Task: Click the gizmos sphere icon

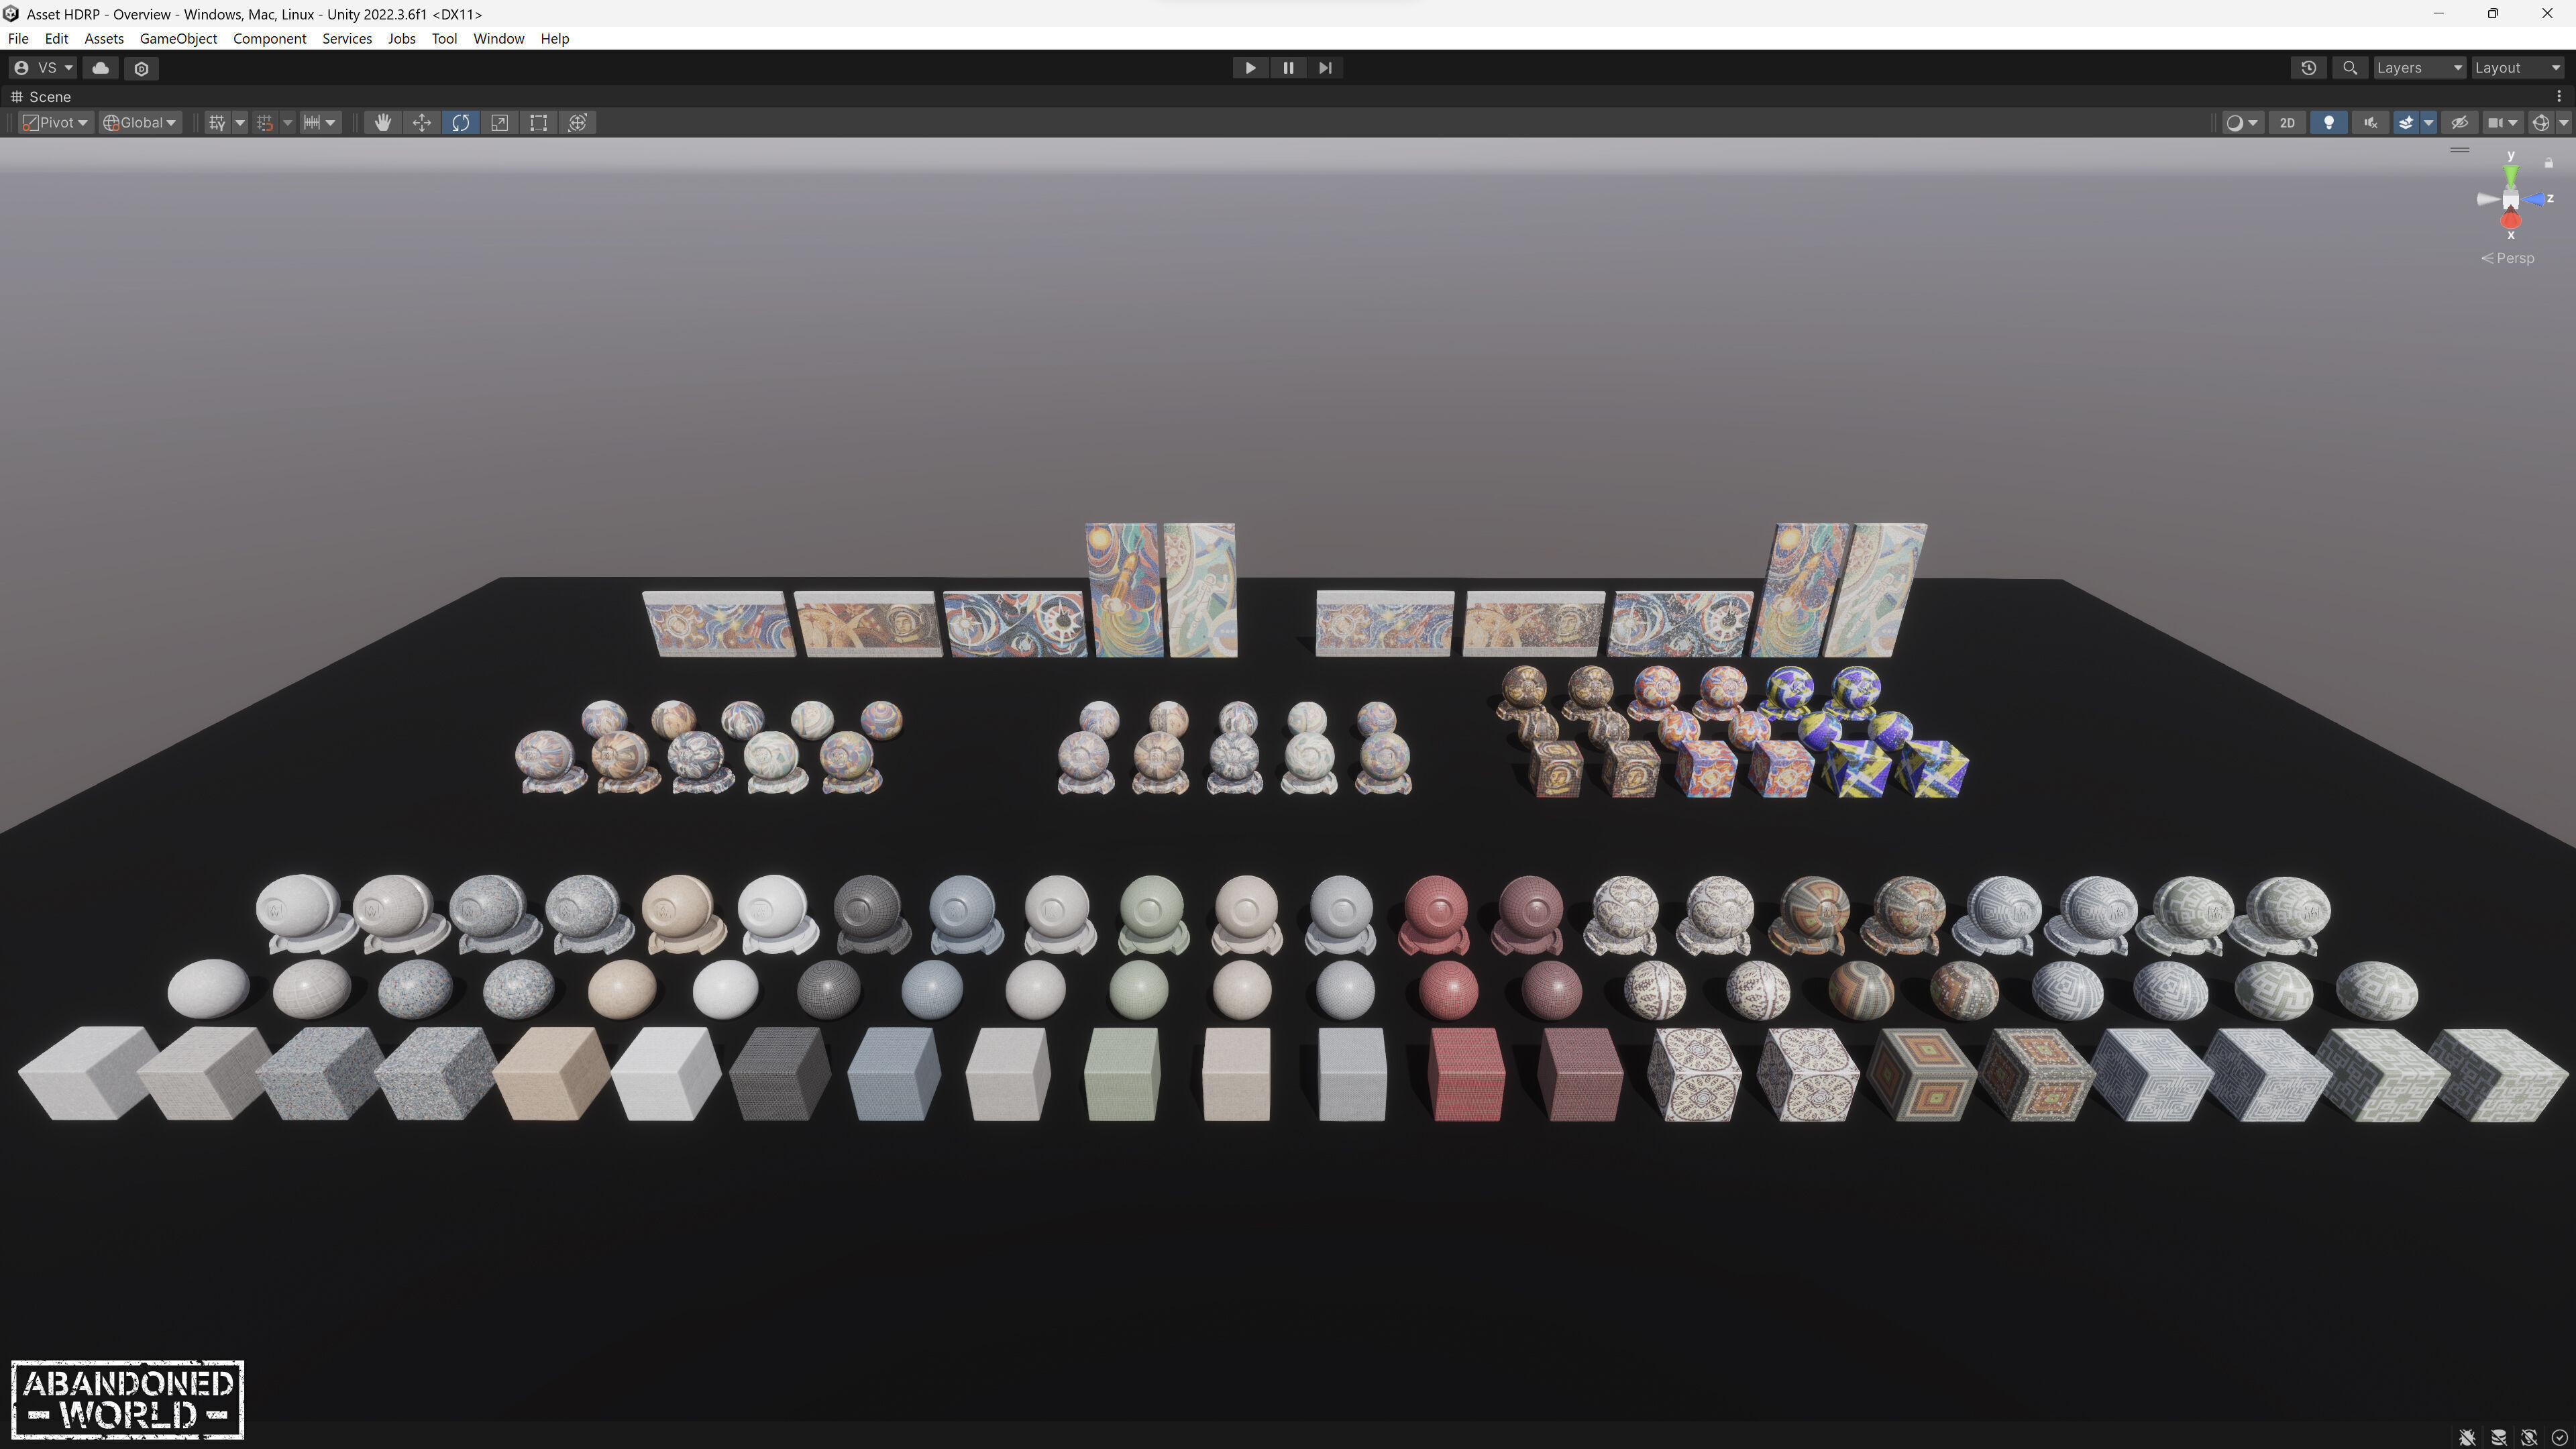Action: pyautogui.click(x=2540, y=122)
